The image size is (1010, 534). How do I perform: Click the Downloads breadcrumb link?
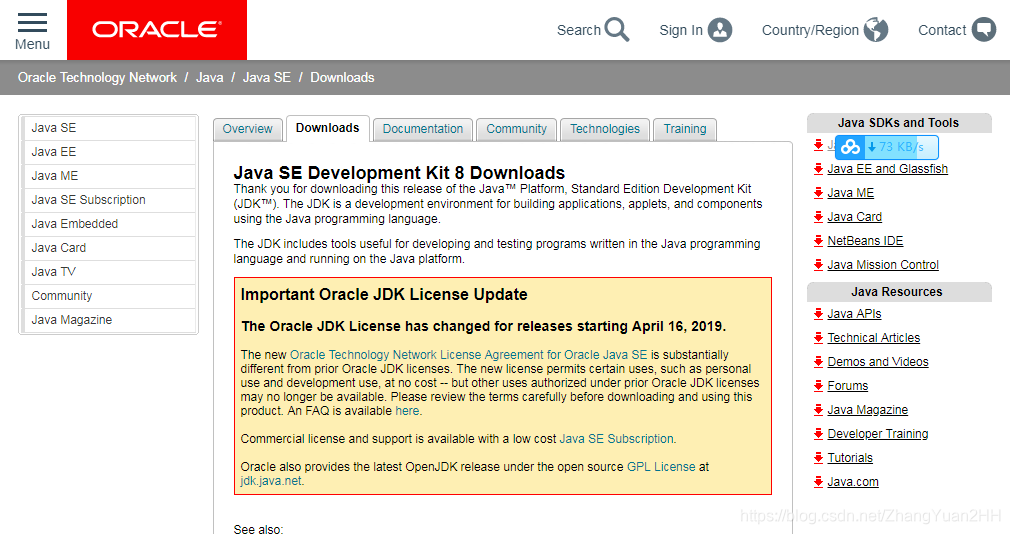342,77
